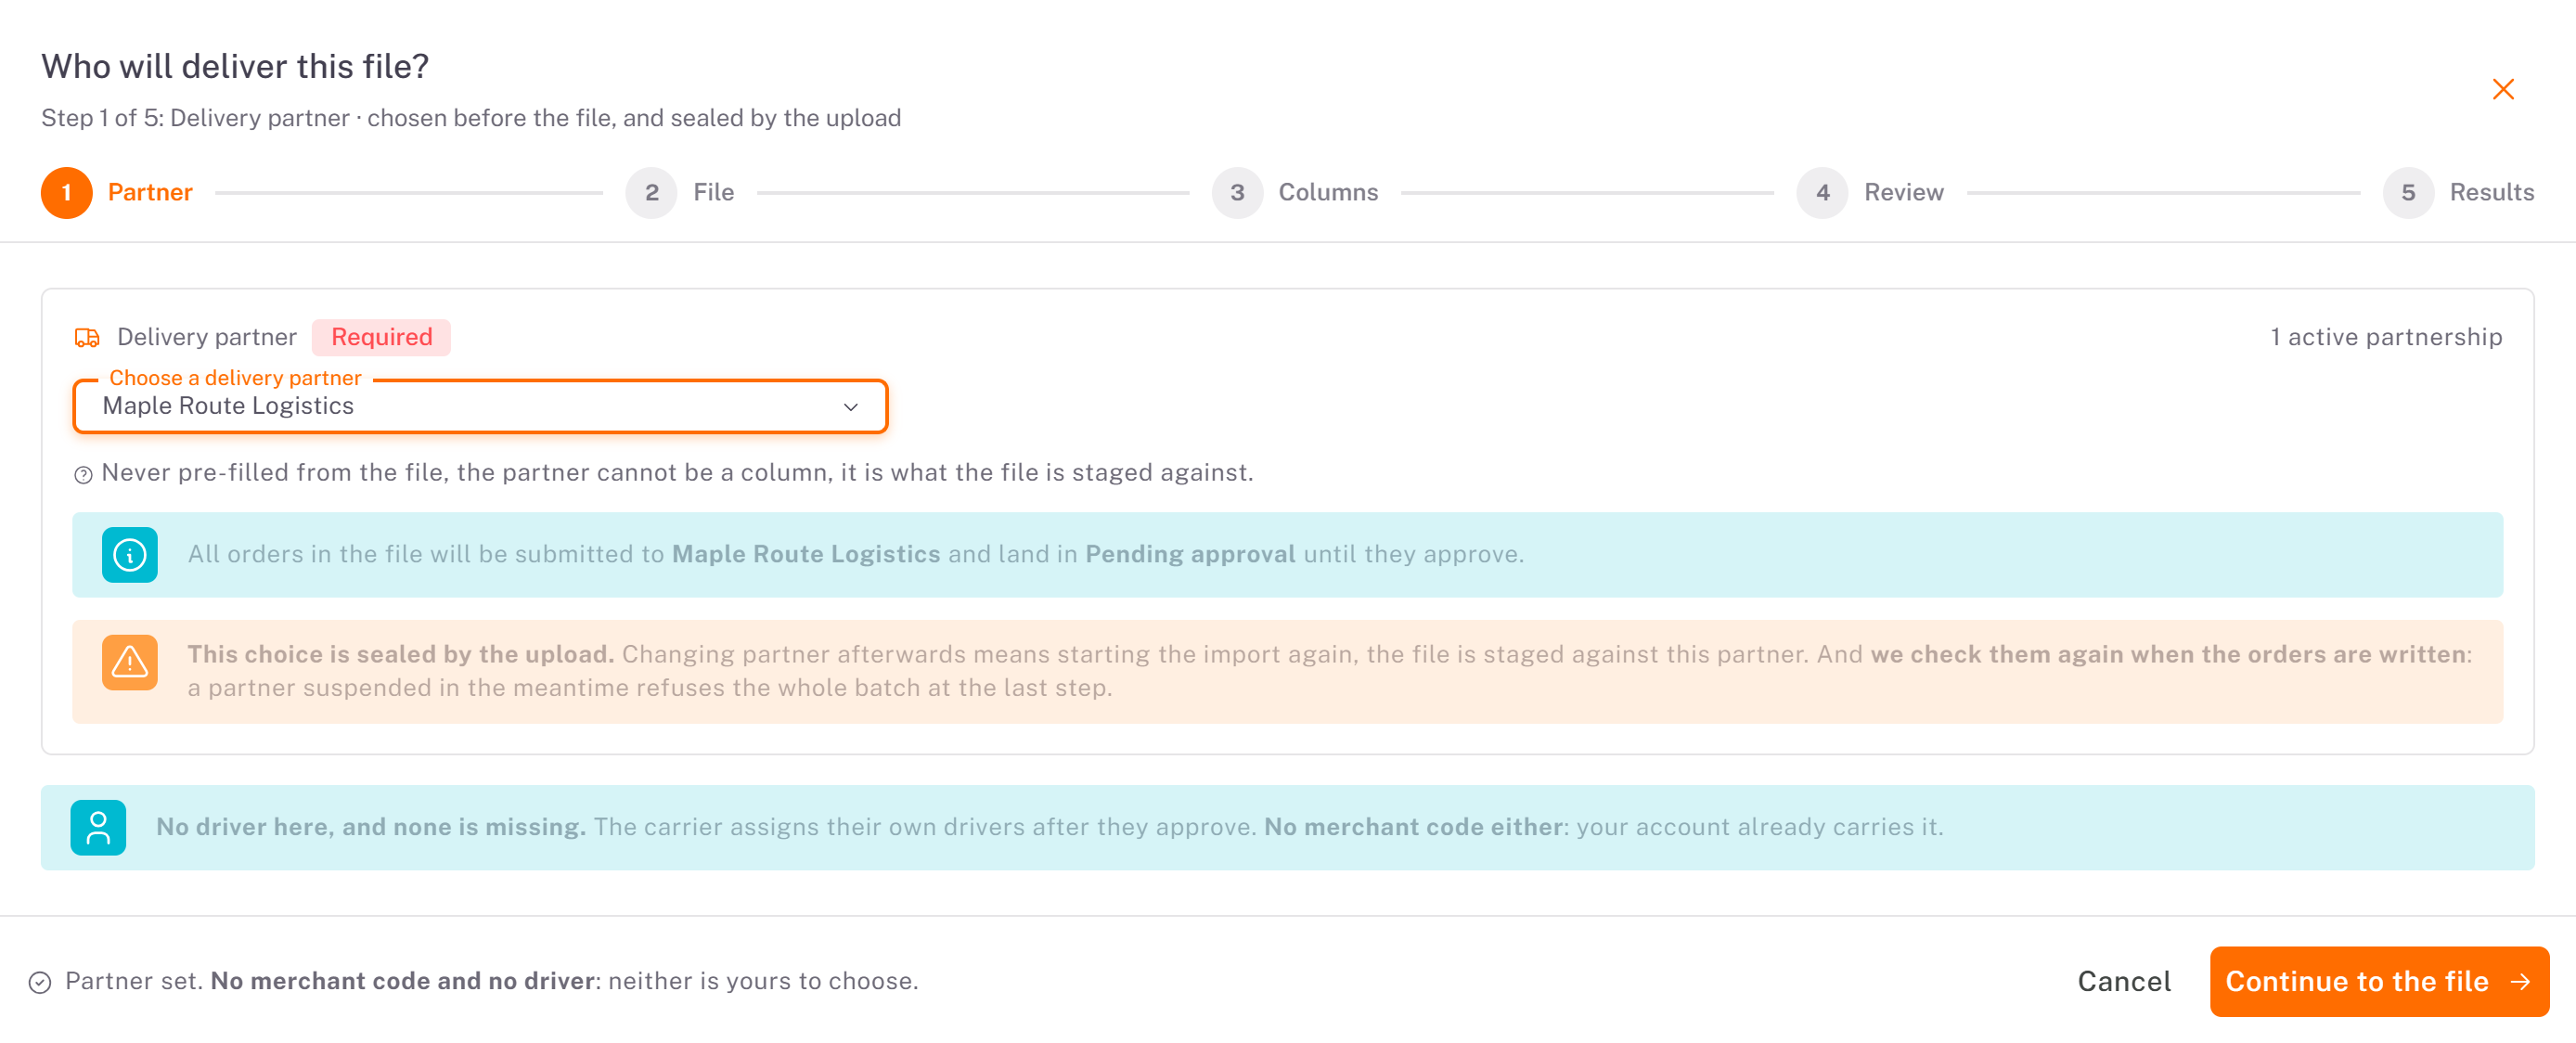Go to step 2 File

tap(681, 193)
